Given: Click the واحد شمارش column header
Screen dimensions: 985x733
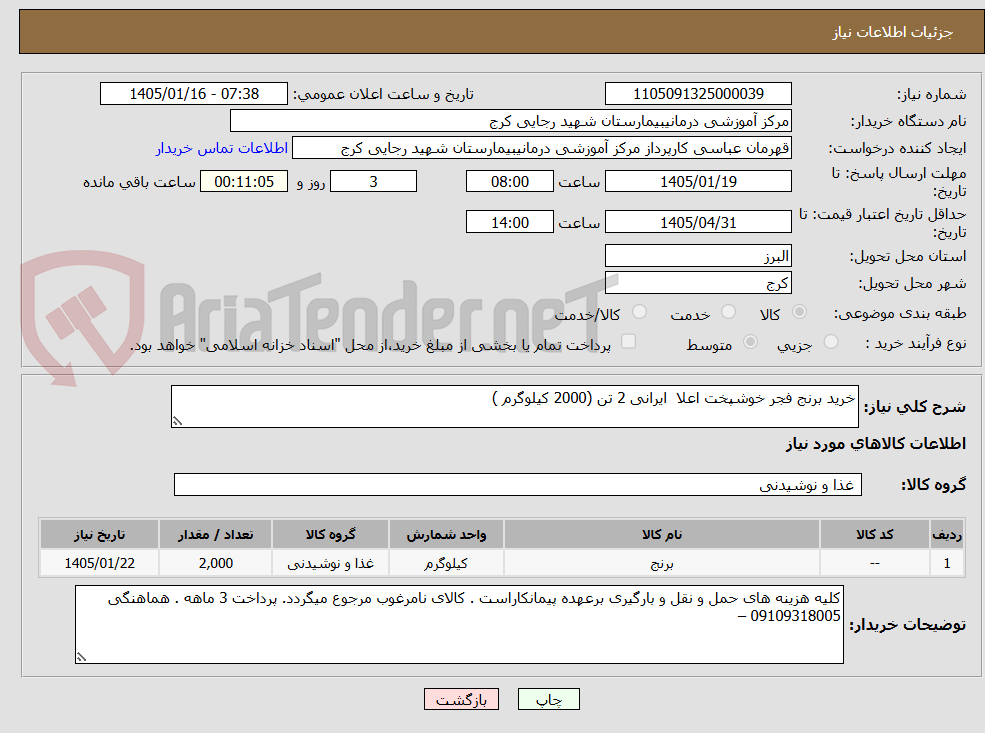Looking at the screenshot, I should coord(446,535).
